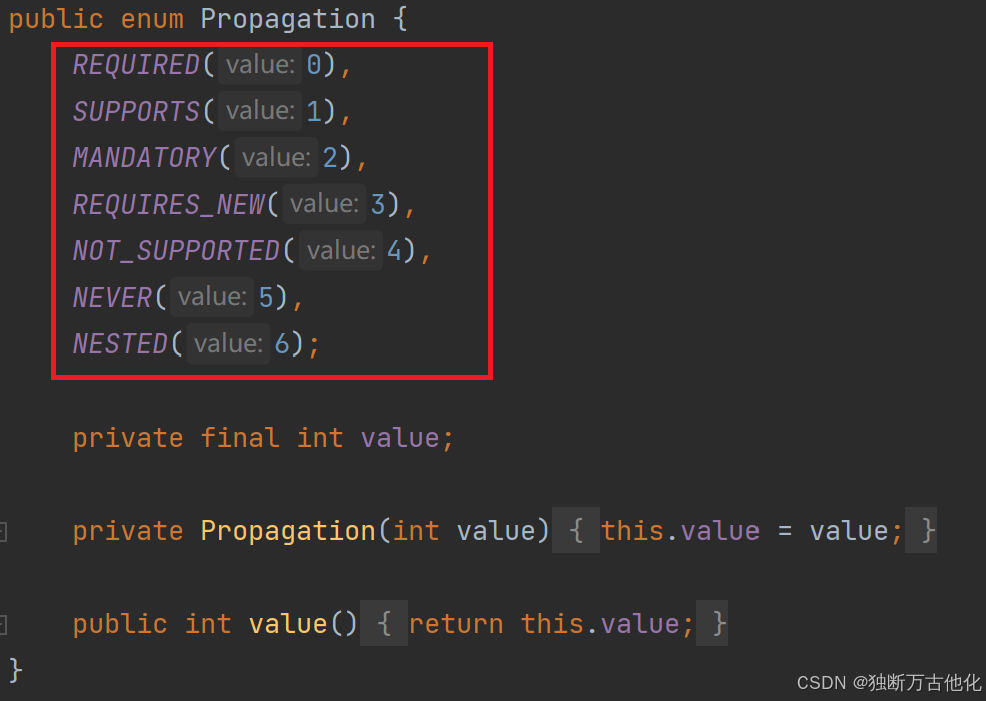This screenshot has width=986, height=701.
Task: Click the number 3 argument of REQUIRES_NEW
Action: [377, 204]
